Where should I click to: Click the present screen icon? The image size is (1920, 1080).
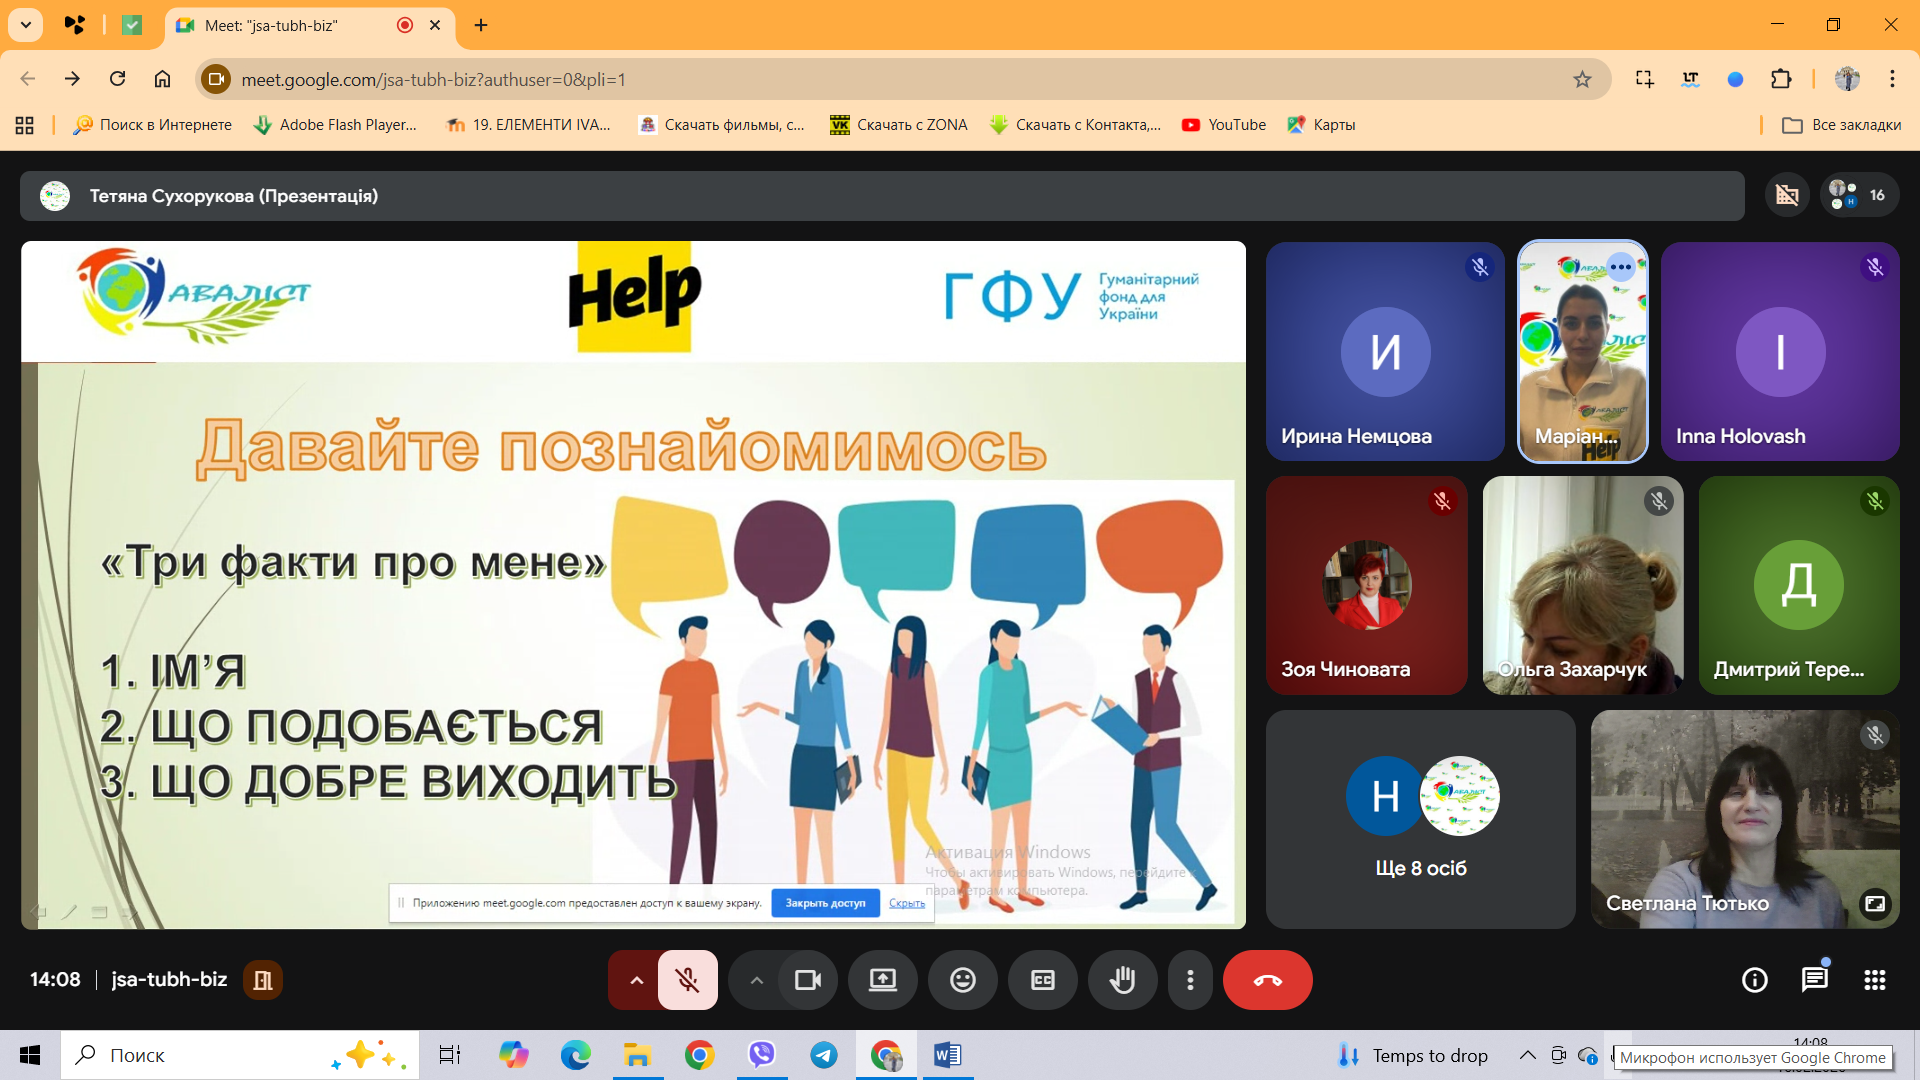[x=882, y=980]
